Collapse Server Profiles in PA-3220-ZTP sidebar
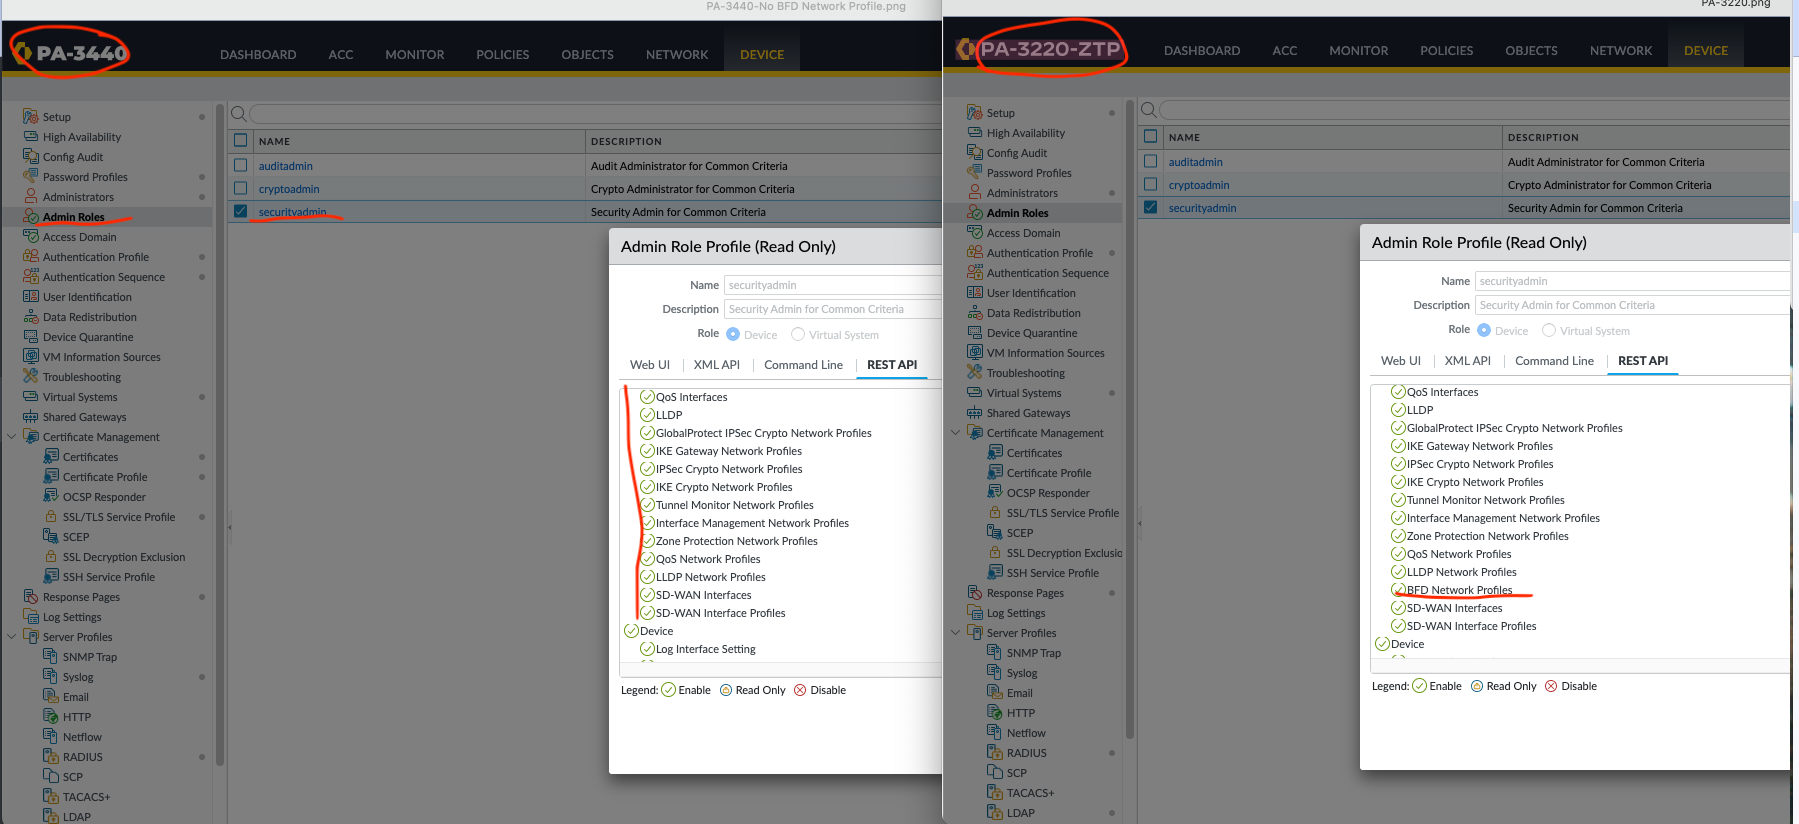The width and height of the screenshot is (1799, 824). pyautogui.click(x=956, y=633)
